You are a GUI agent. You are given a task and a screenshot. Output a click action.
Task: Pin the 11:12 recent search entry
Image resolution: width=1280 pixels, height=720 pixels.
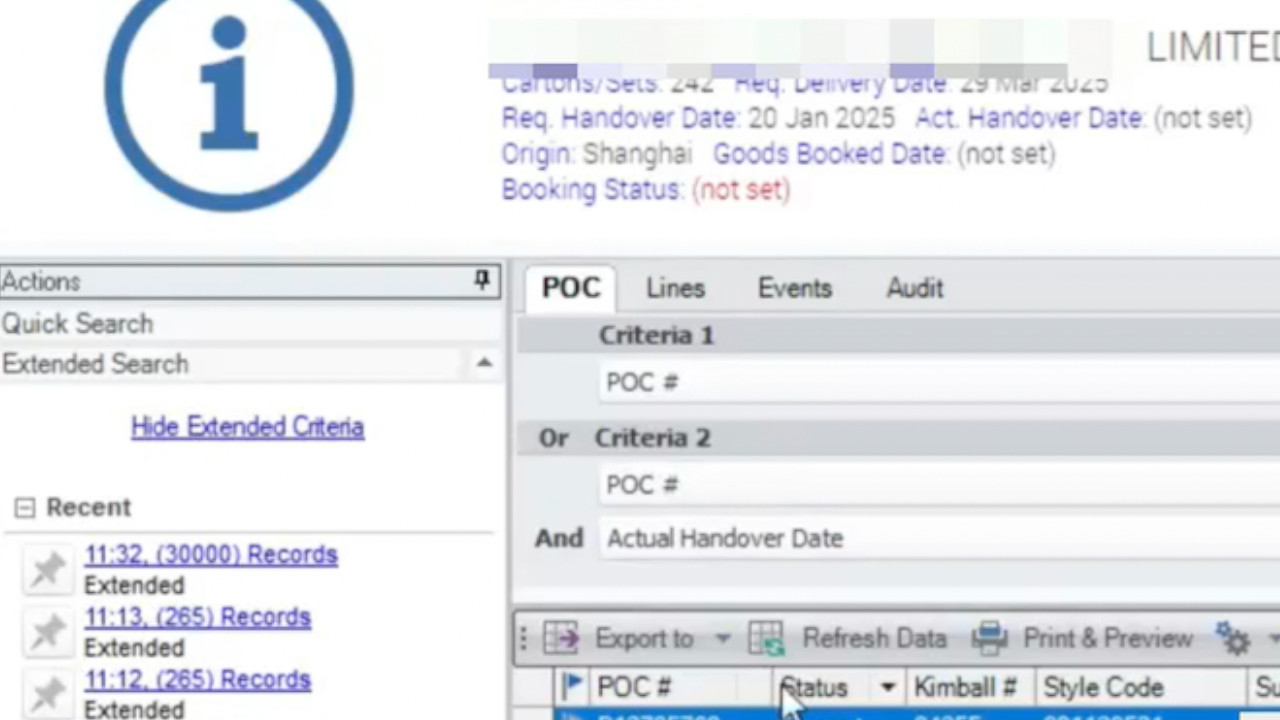pyautogui.click(x=47, y=693)
